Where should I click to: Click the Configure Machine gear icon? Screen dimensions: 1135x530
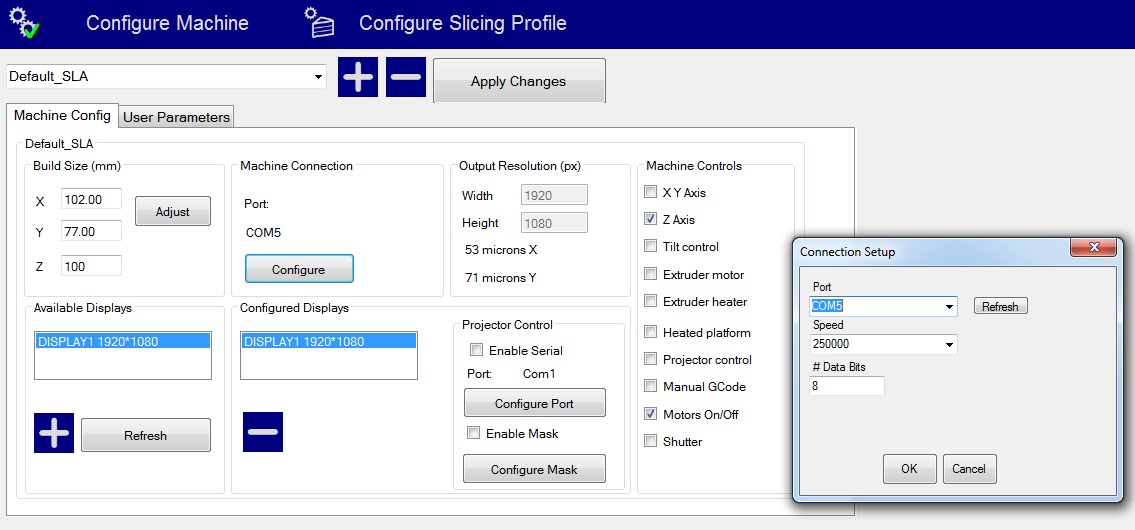coord(24,23)
